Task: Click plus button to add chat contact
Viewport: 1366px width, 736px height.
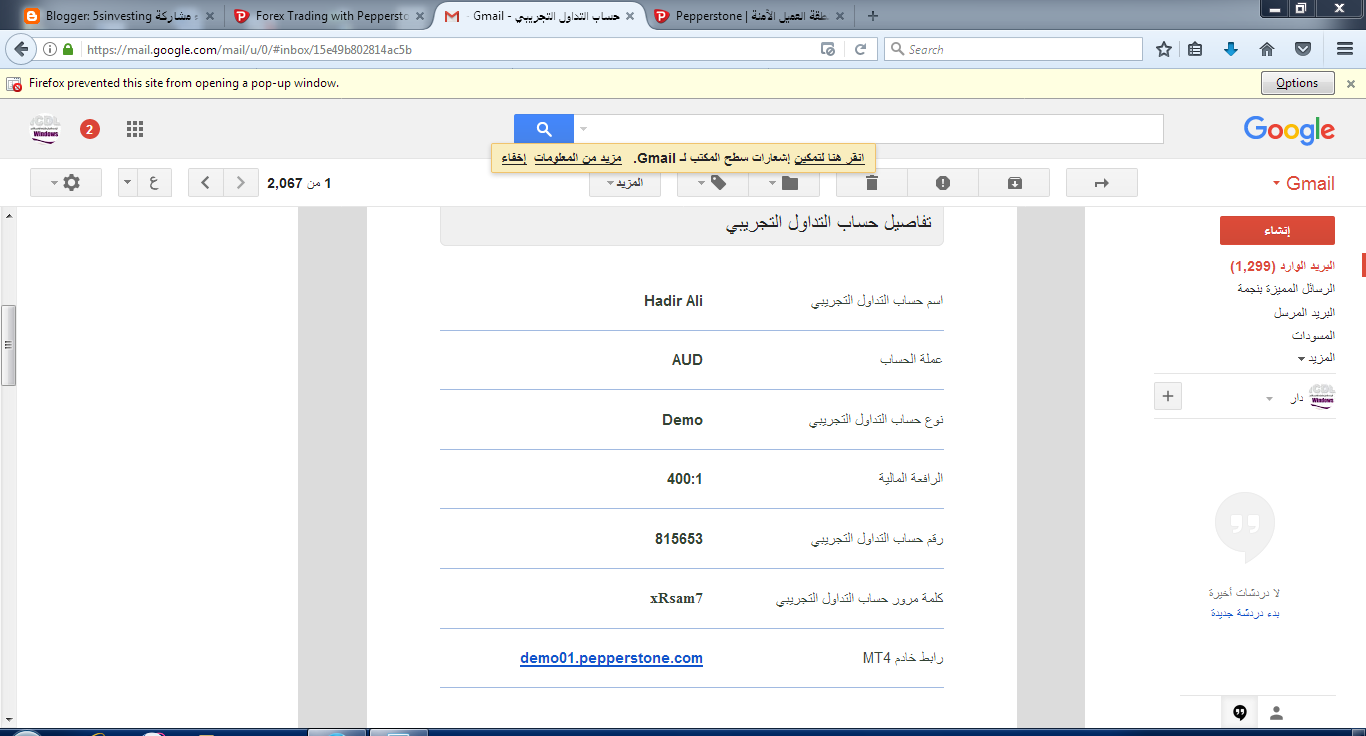Action: (x=1168, y=396)
